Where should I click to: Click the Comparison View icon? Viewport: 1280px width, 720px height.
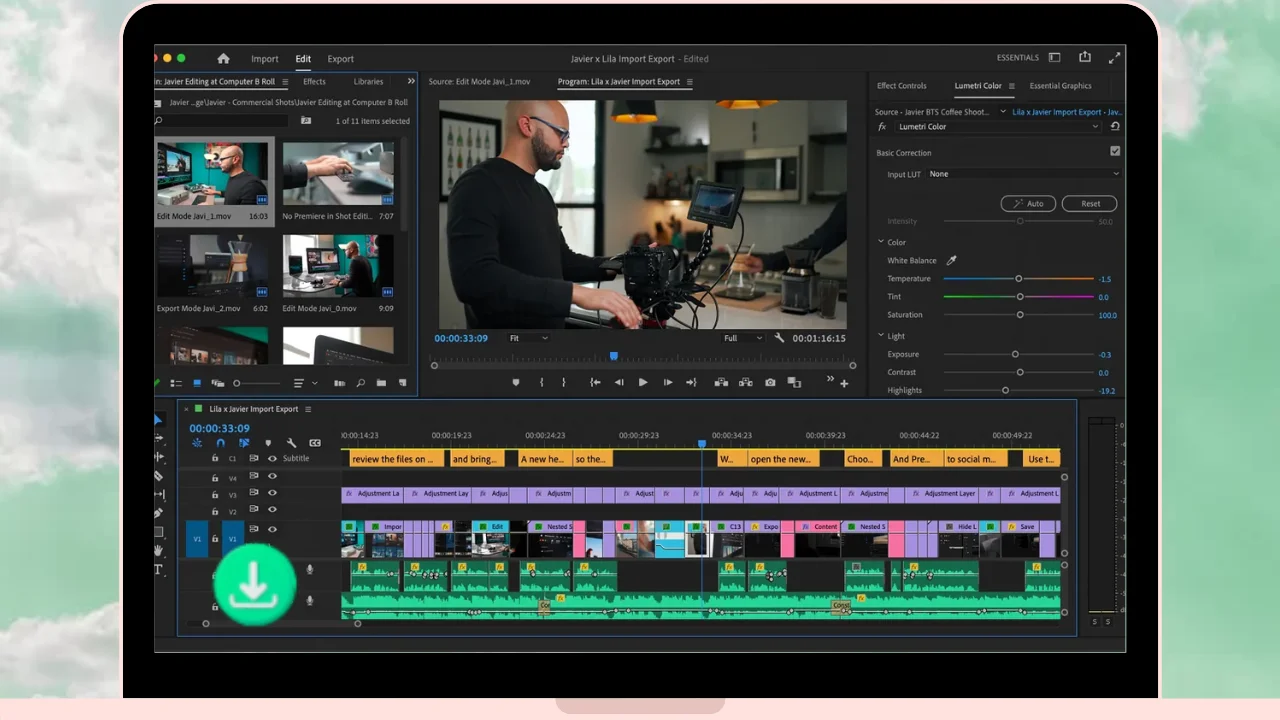794,382
